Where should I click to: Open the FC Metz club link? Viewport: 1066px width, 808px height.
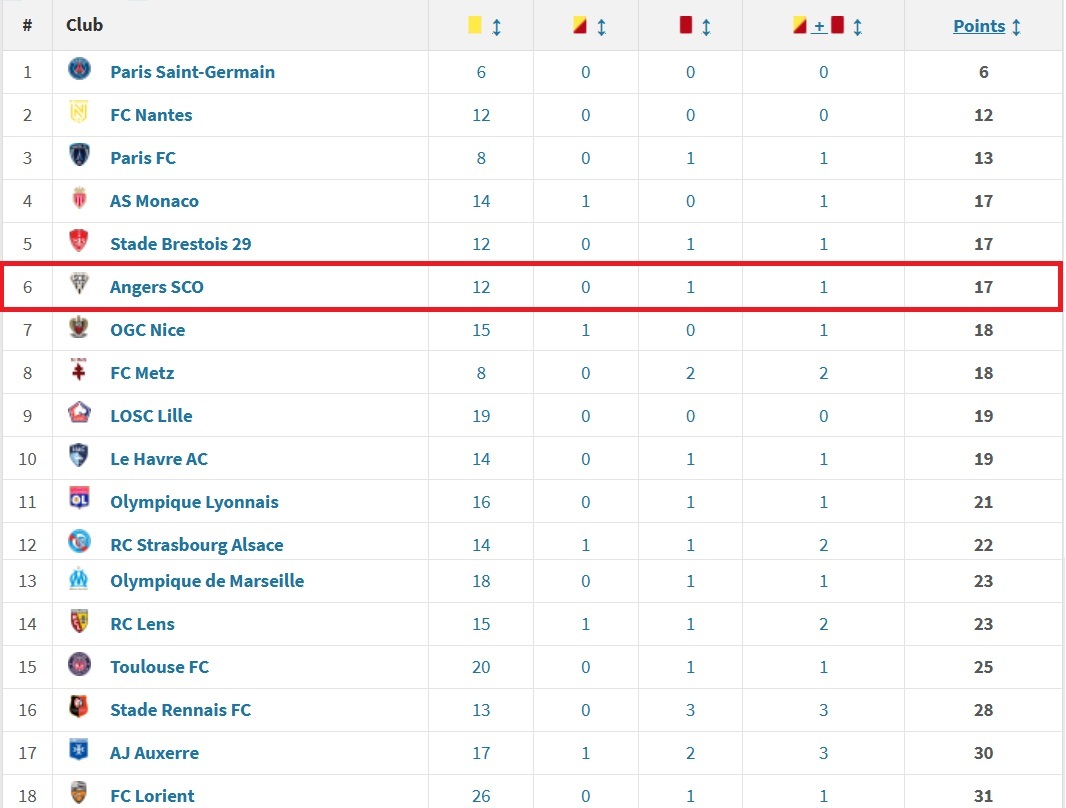click(142, 373)
